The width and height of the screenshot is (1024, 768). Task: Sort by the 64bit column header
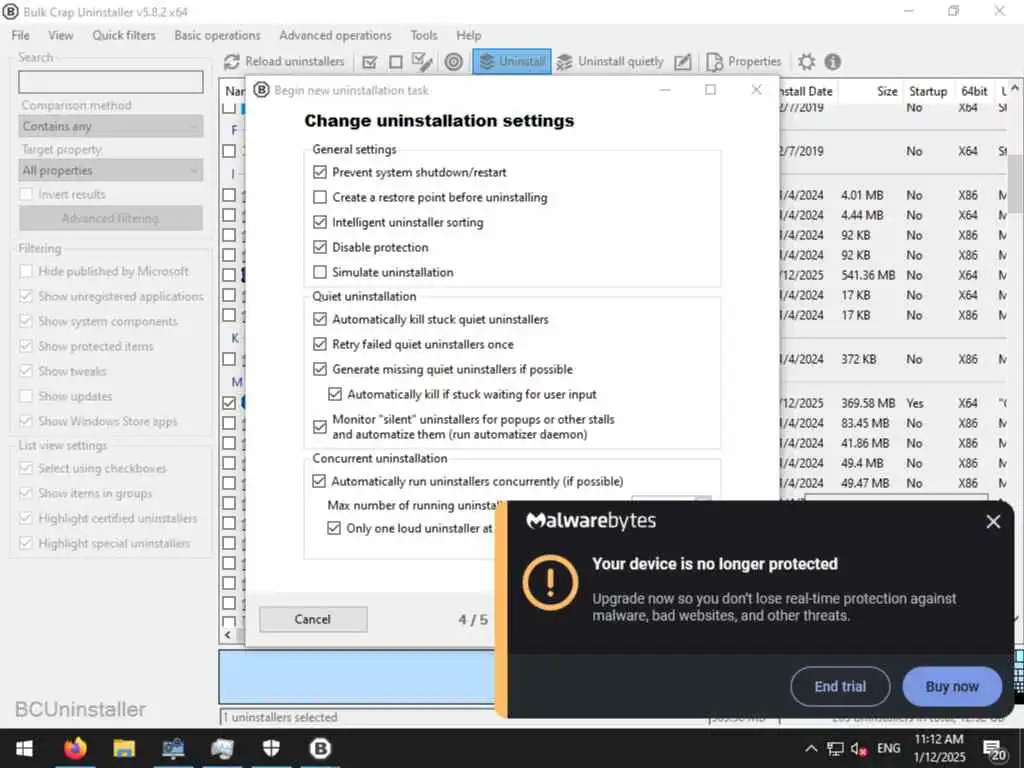point(974,91)
